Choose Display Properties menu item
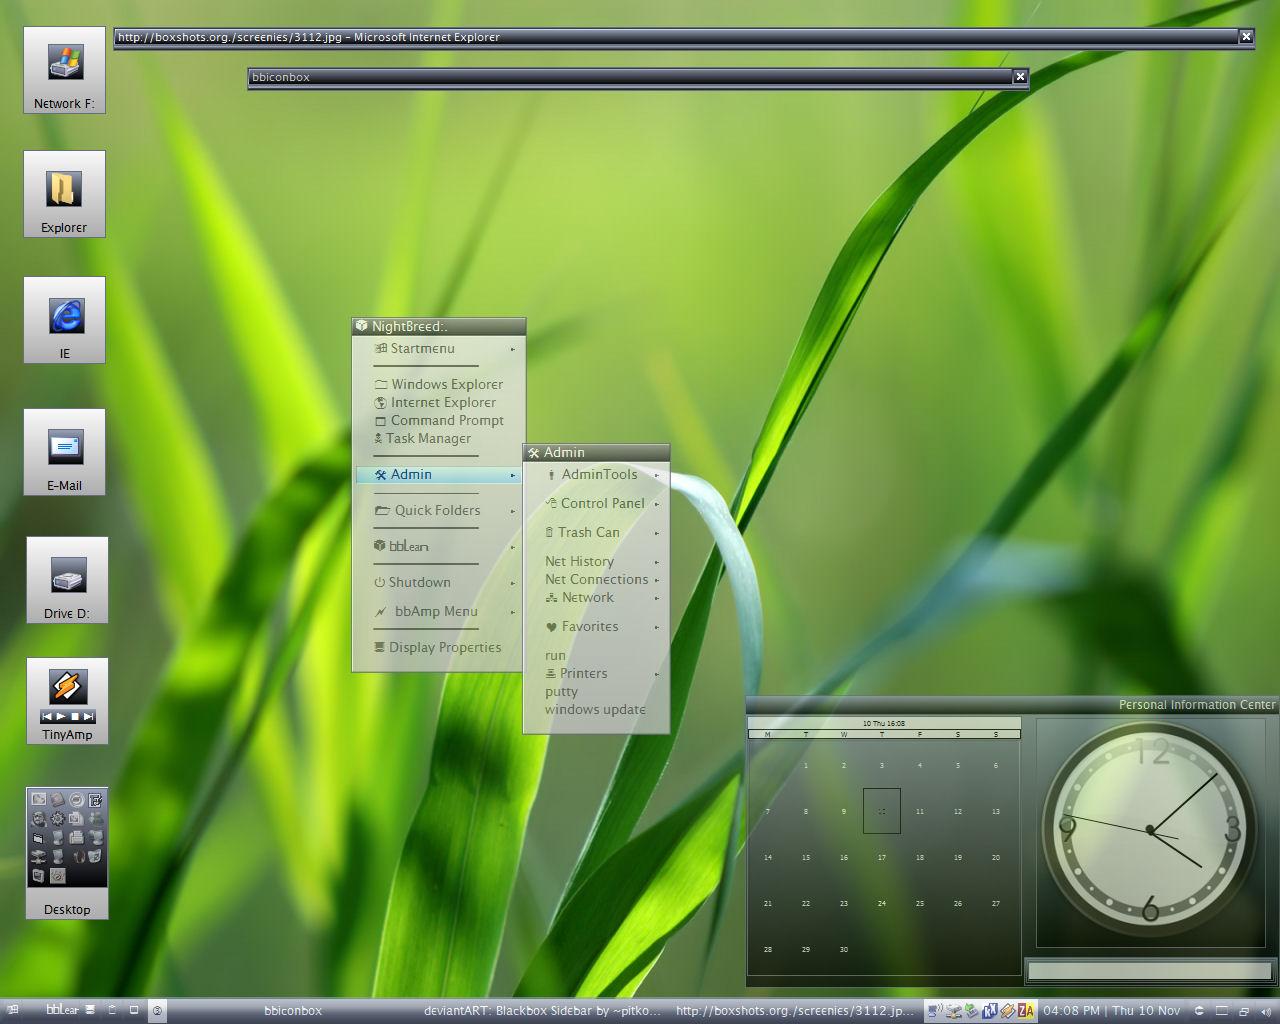Screen dimensions: 1280x1024 (x=437, y=647)
